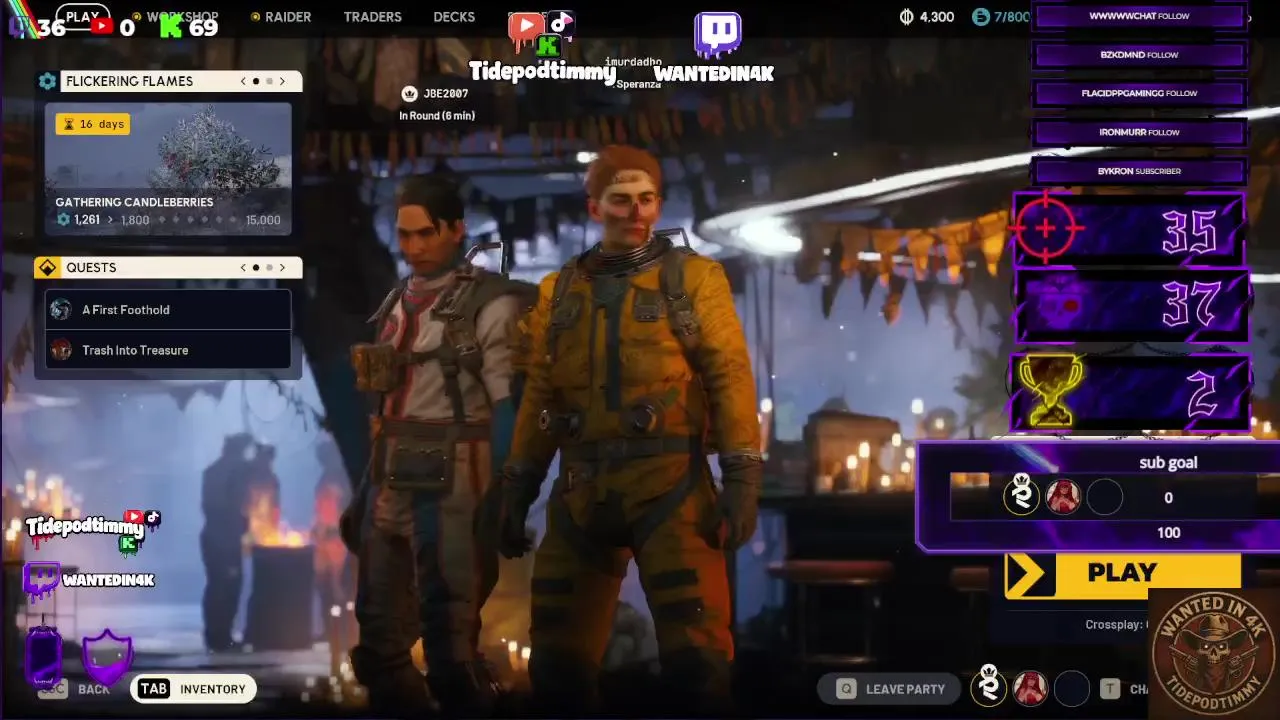Go to next Quests page arrow
The image size is (1280, 720).
(282, 268)
